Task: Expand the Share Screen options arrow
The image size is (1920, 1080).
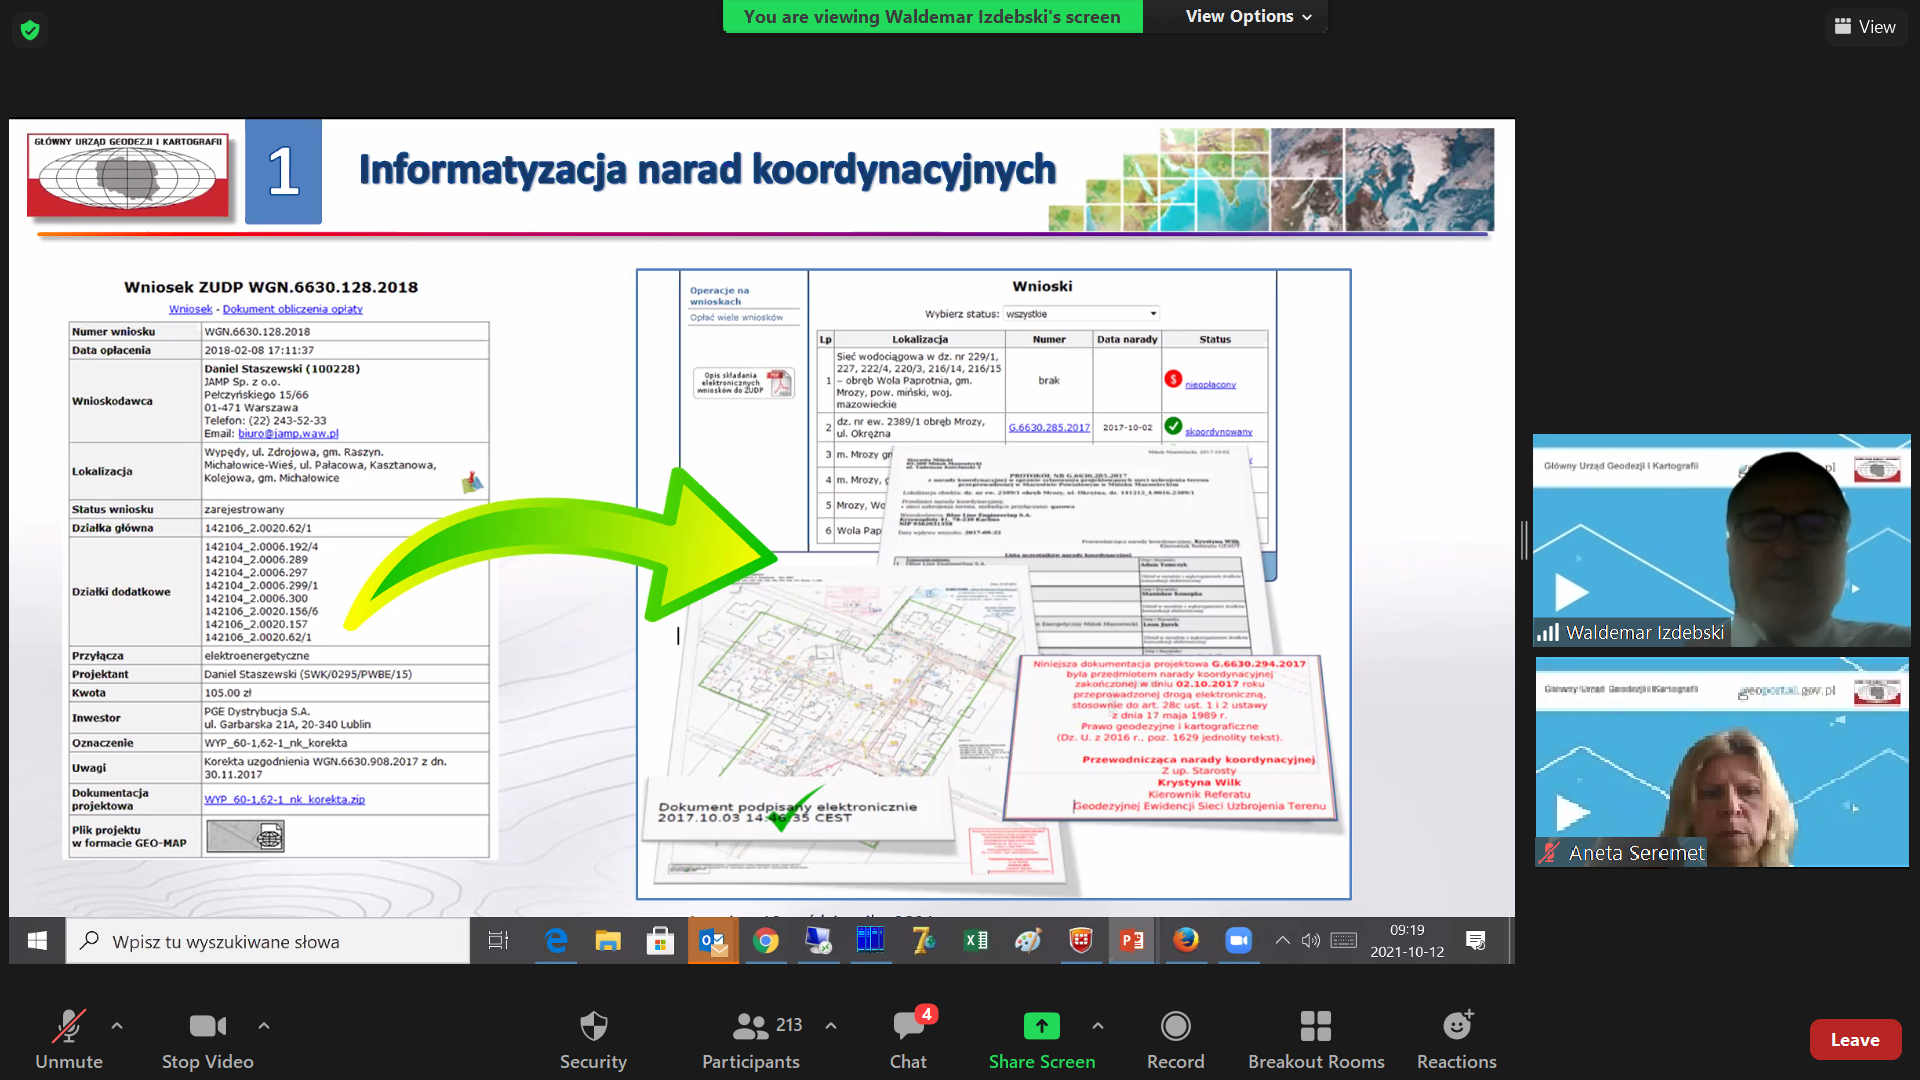Action: [x=1098, y=1026]
